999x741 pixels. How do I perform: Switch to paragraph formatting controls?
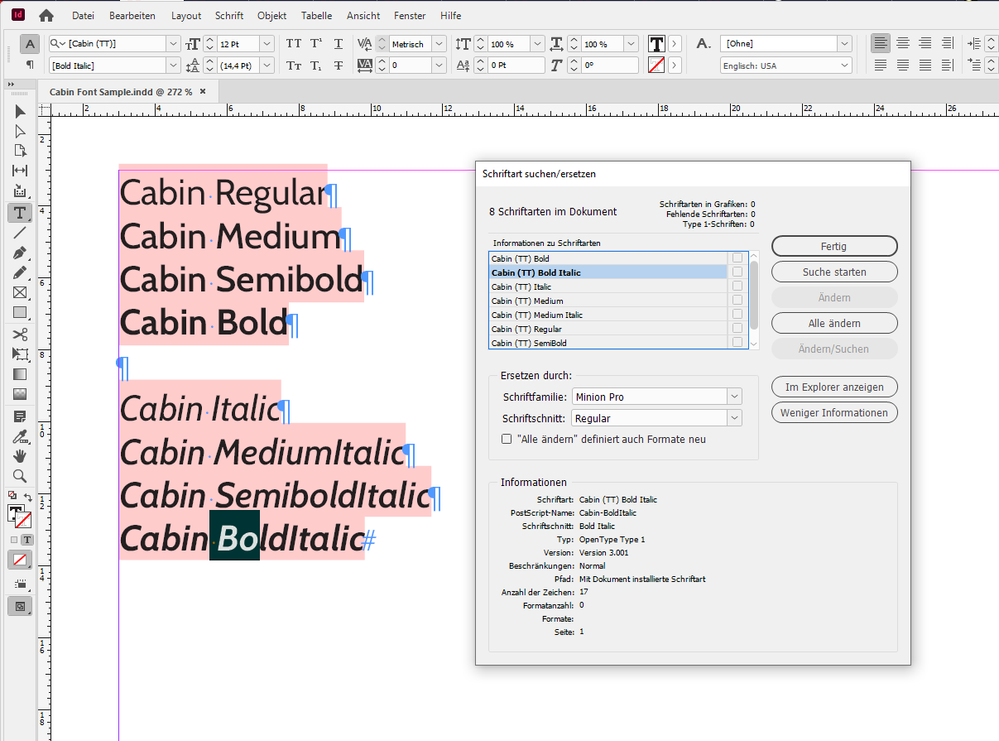tap(29, 64)
